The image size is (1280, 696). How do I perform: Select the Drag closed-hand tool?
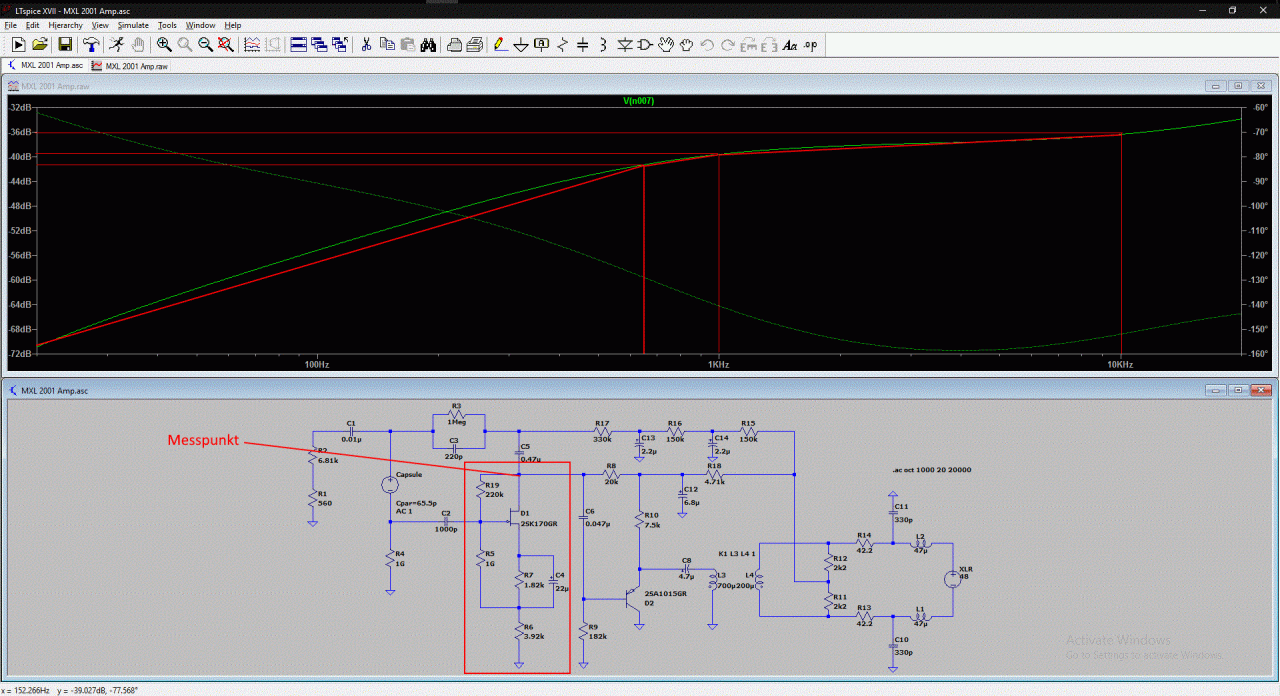click(x=687, y=45)
